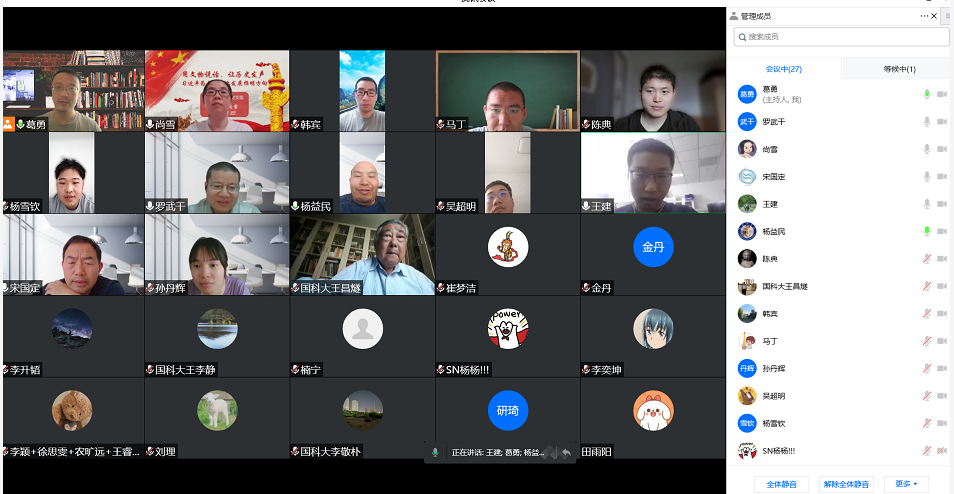The height and width of the screenshot is (494, 954).
Task: Click the 解除全体静音 unmute all button
Action: click(x=847, y=484)
